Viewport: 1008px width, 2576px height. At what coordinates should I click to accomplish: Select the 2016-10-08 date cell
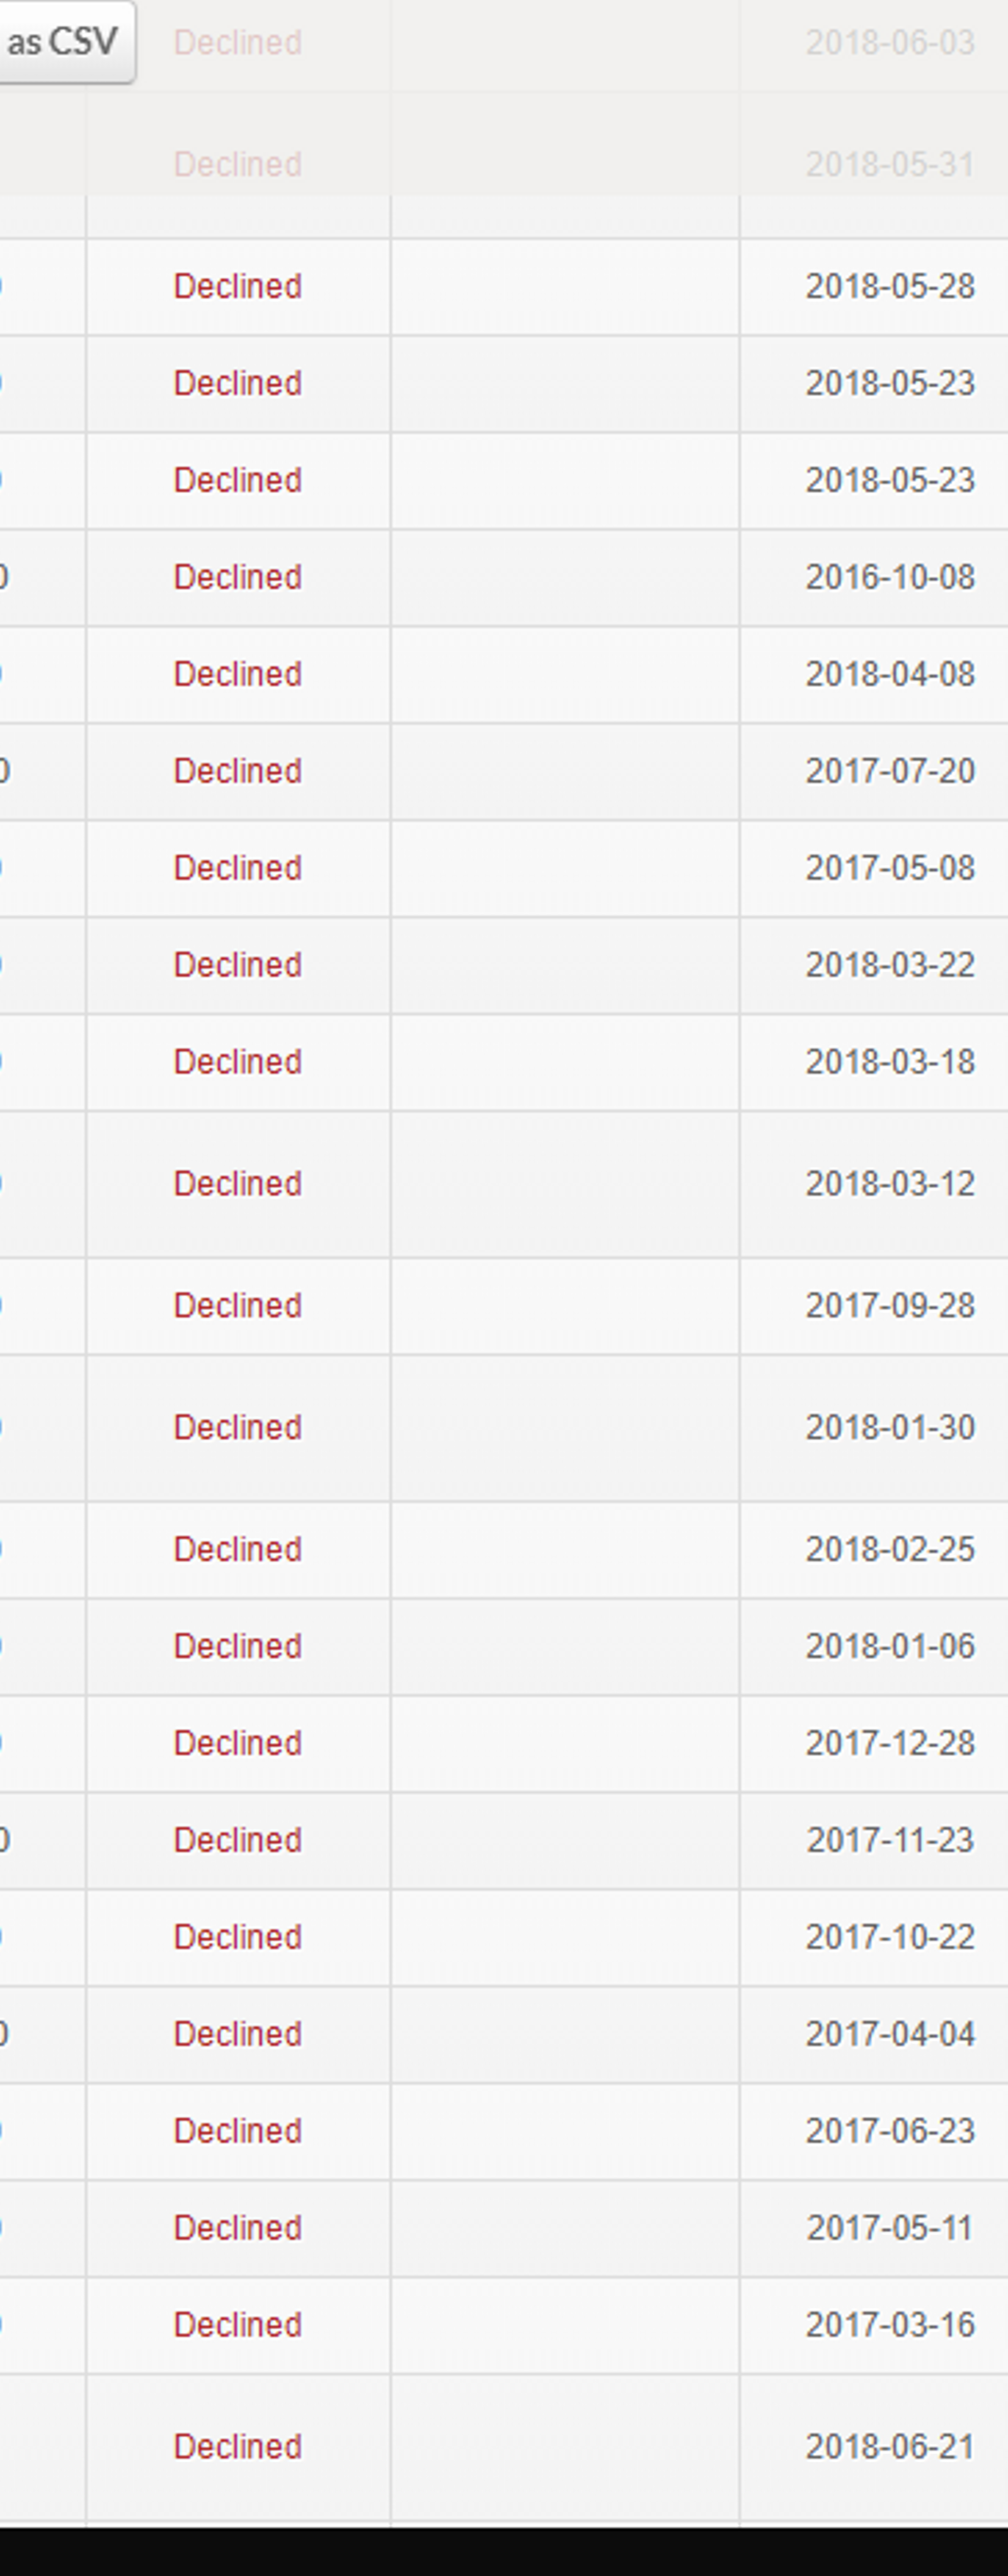(889, 577)
